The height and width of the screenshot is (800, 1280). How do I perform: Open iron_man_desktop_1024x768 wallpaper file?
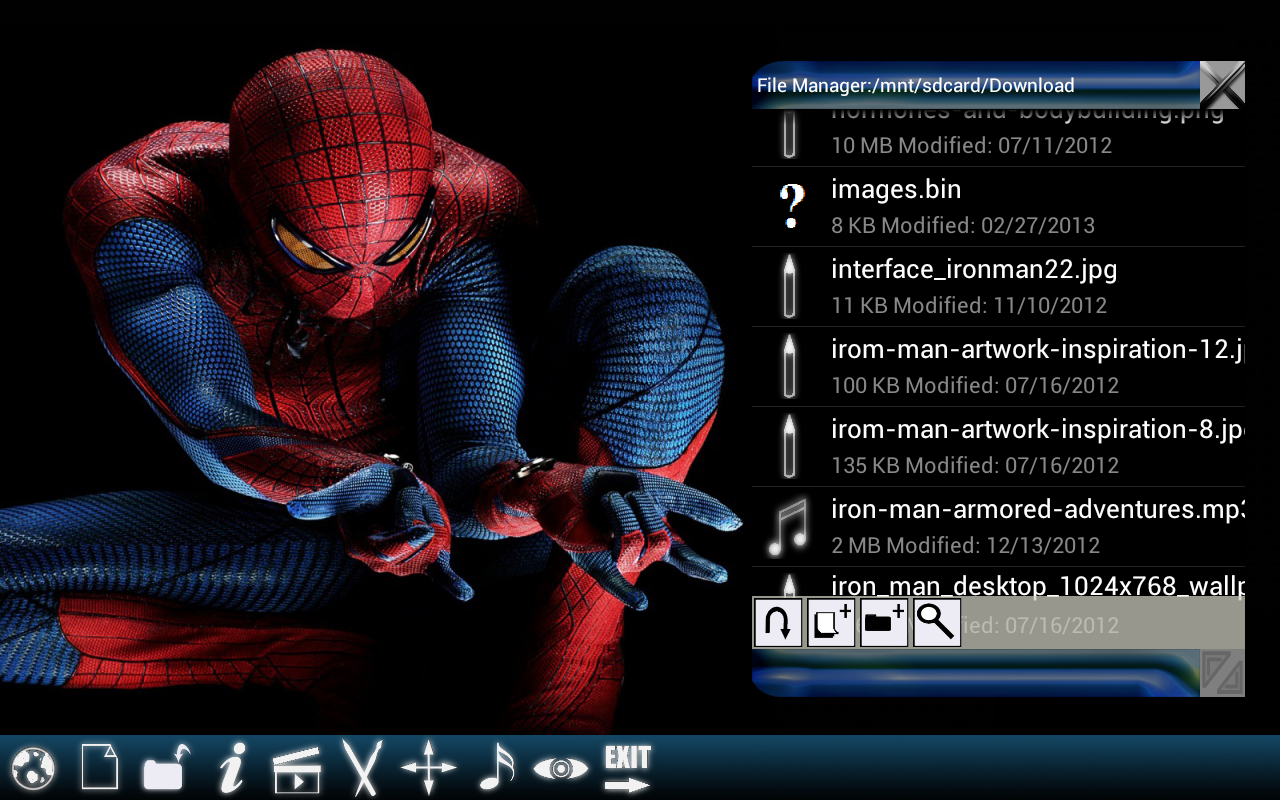pyautogui.click(x=998, y=585)
